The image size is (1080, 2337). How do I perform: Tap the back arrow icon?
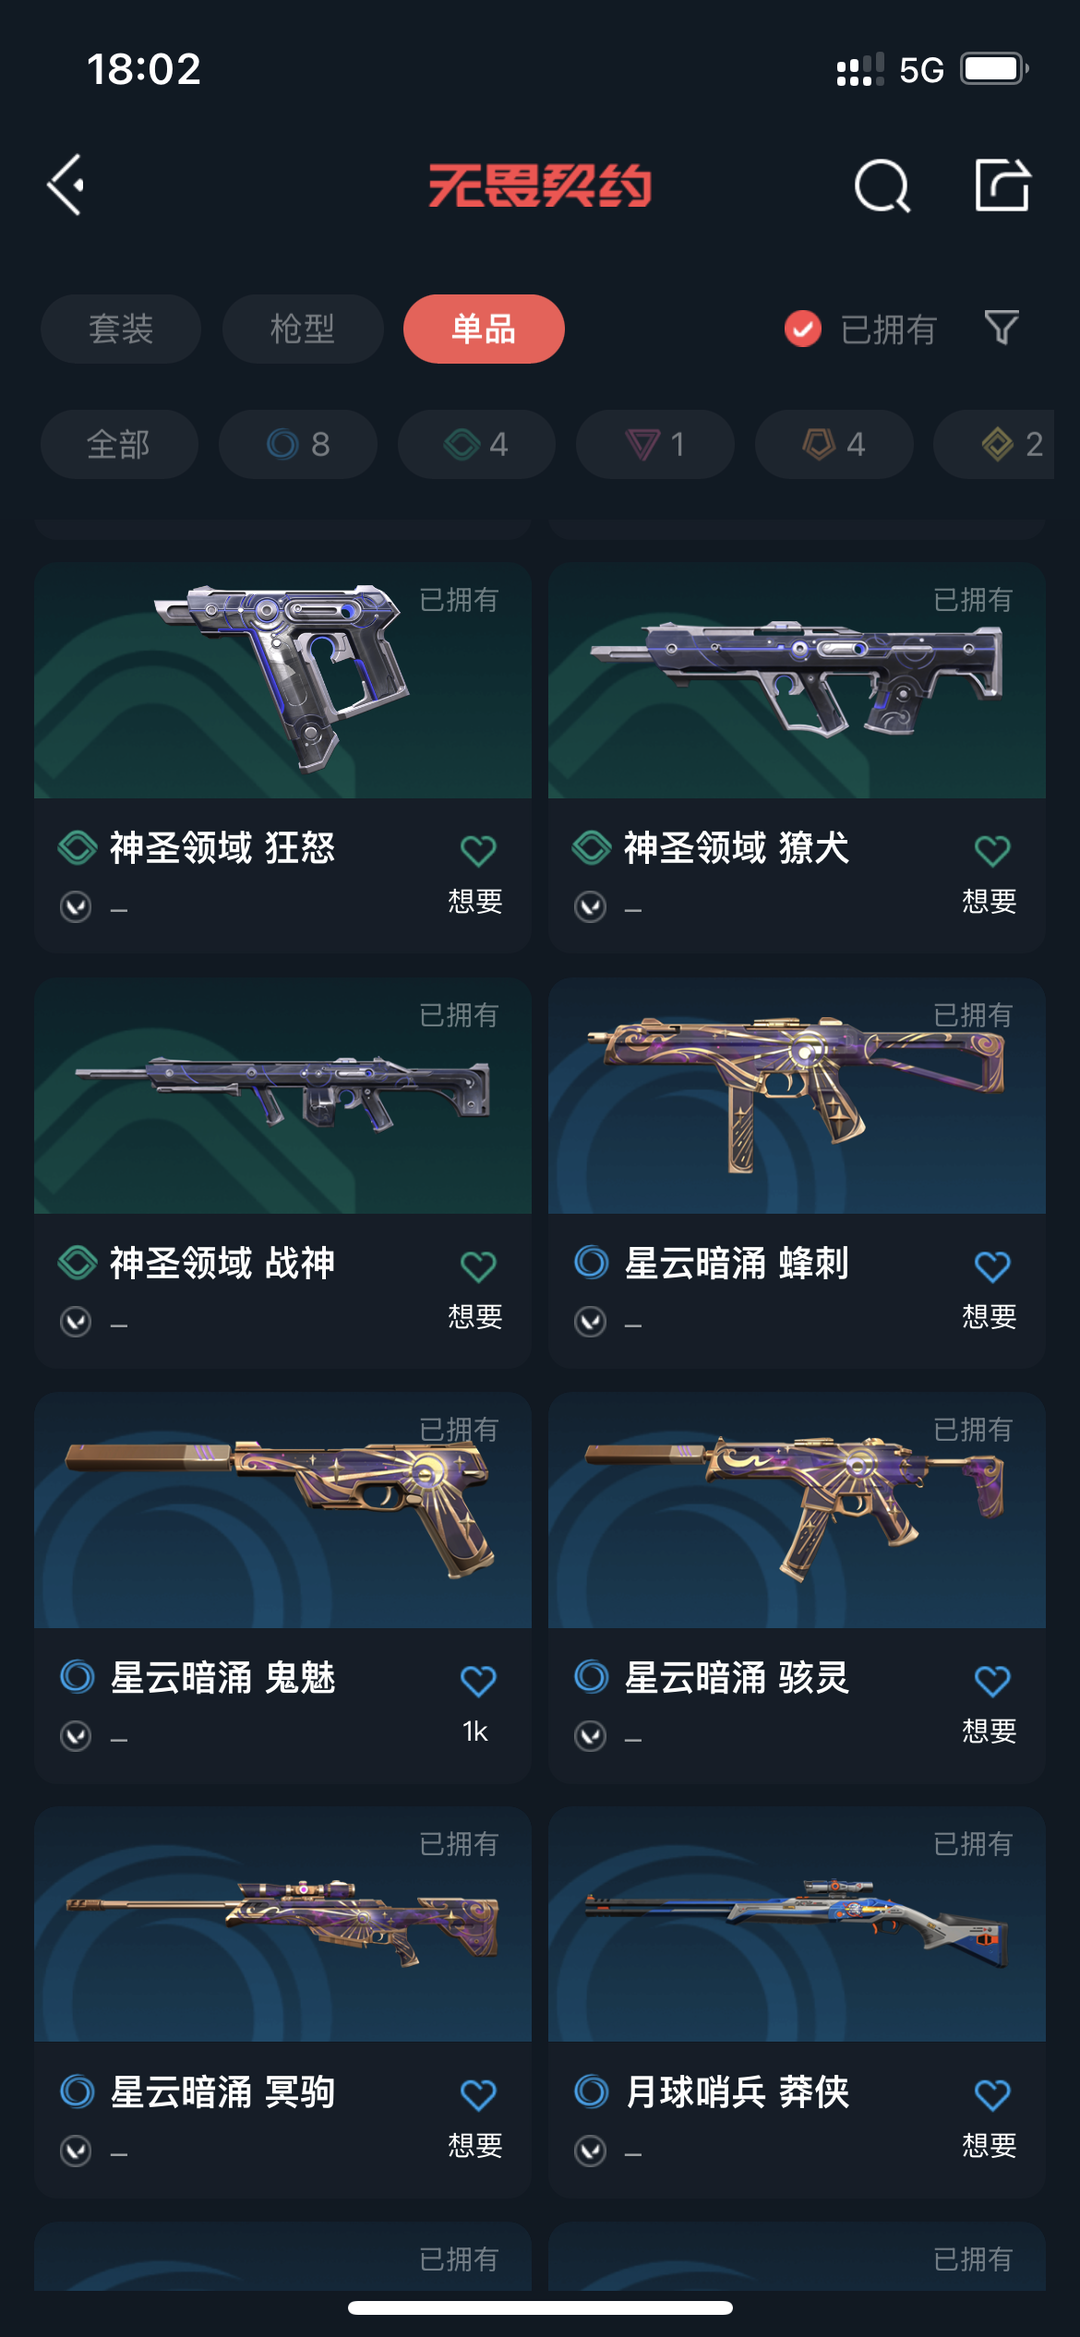(66, 185)
